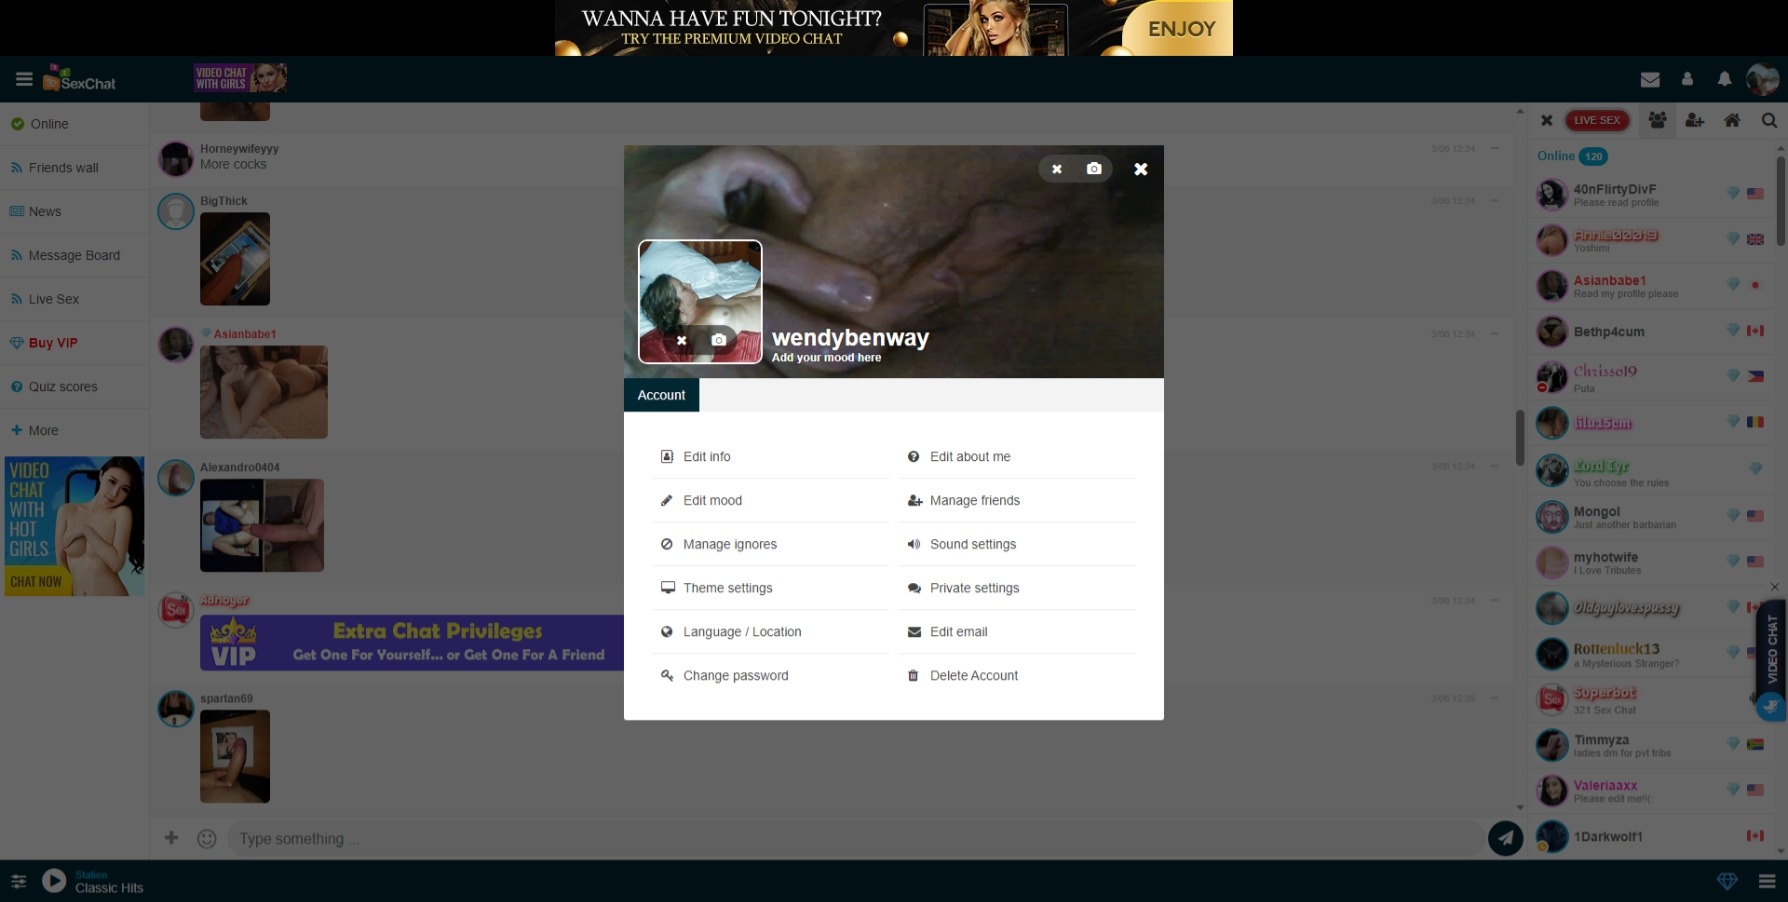Send the message with paper plane button

click(1505, 838)
